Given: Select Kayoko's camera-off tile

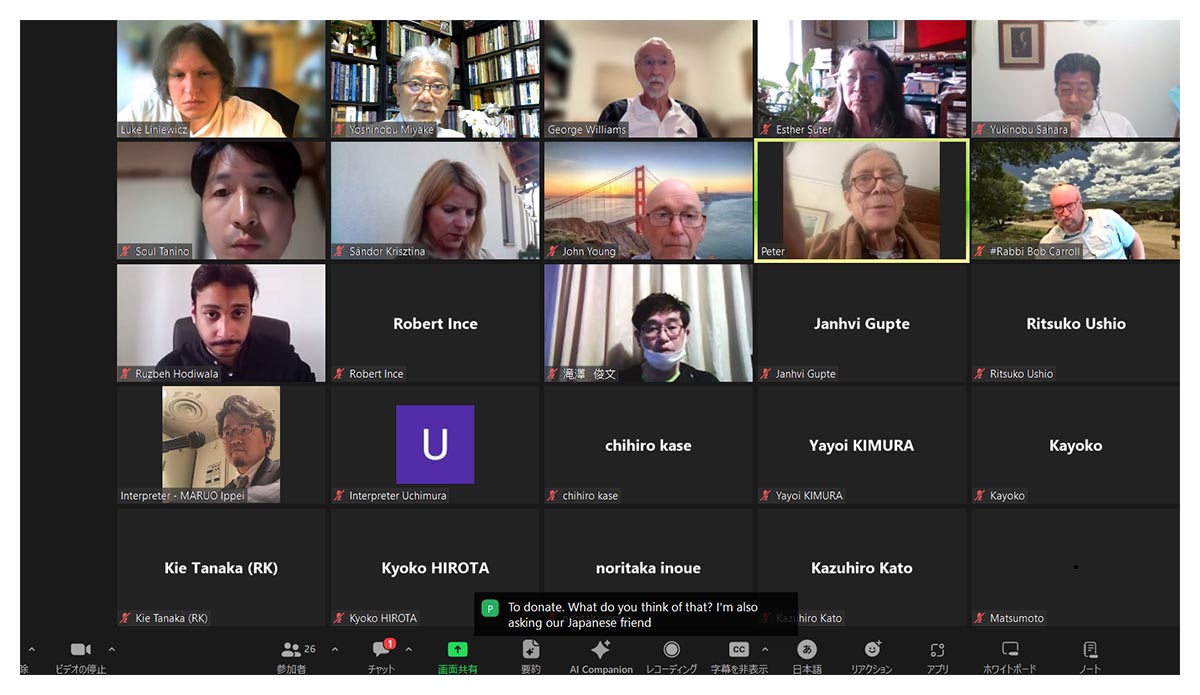Looking at the screenshot, I should [1076, 445].
